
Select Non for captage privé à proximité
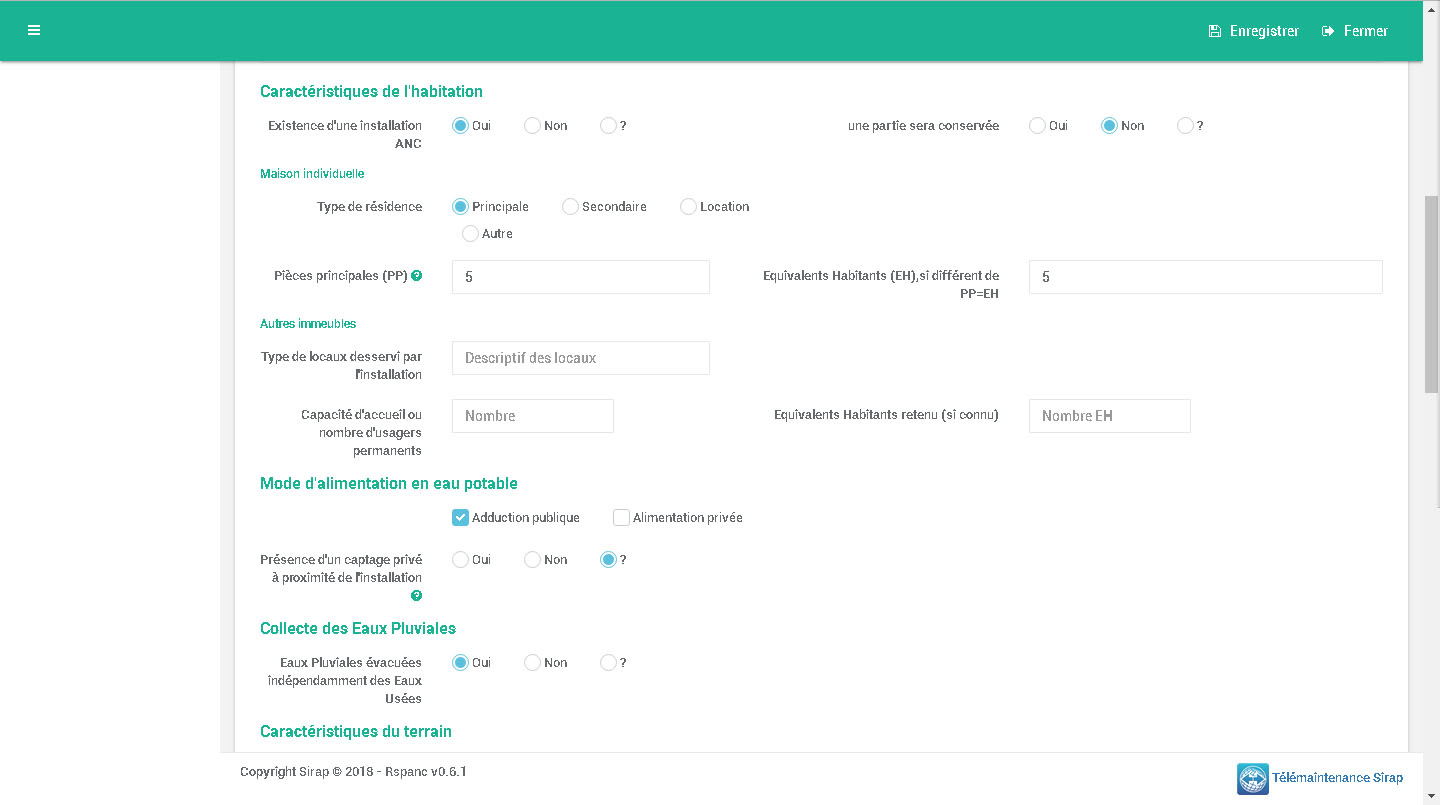point(532,560)
